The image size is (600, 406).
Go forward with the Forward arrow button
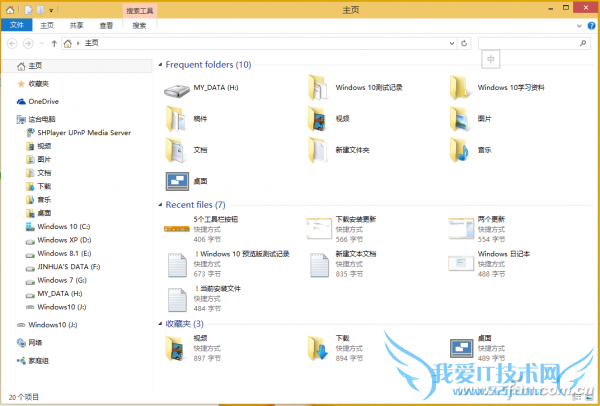pos(28,43)
